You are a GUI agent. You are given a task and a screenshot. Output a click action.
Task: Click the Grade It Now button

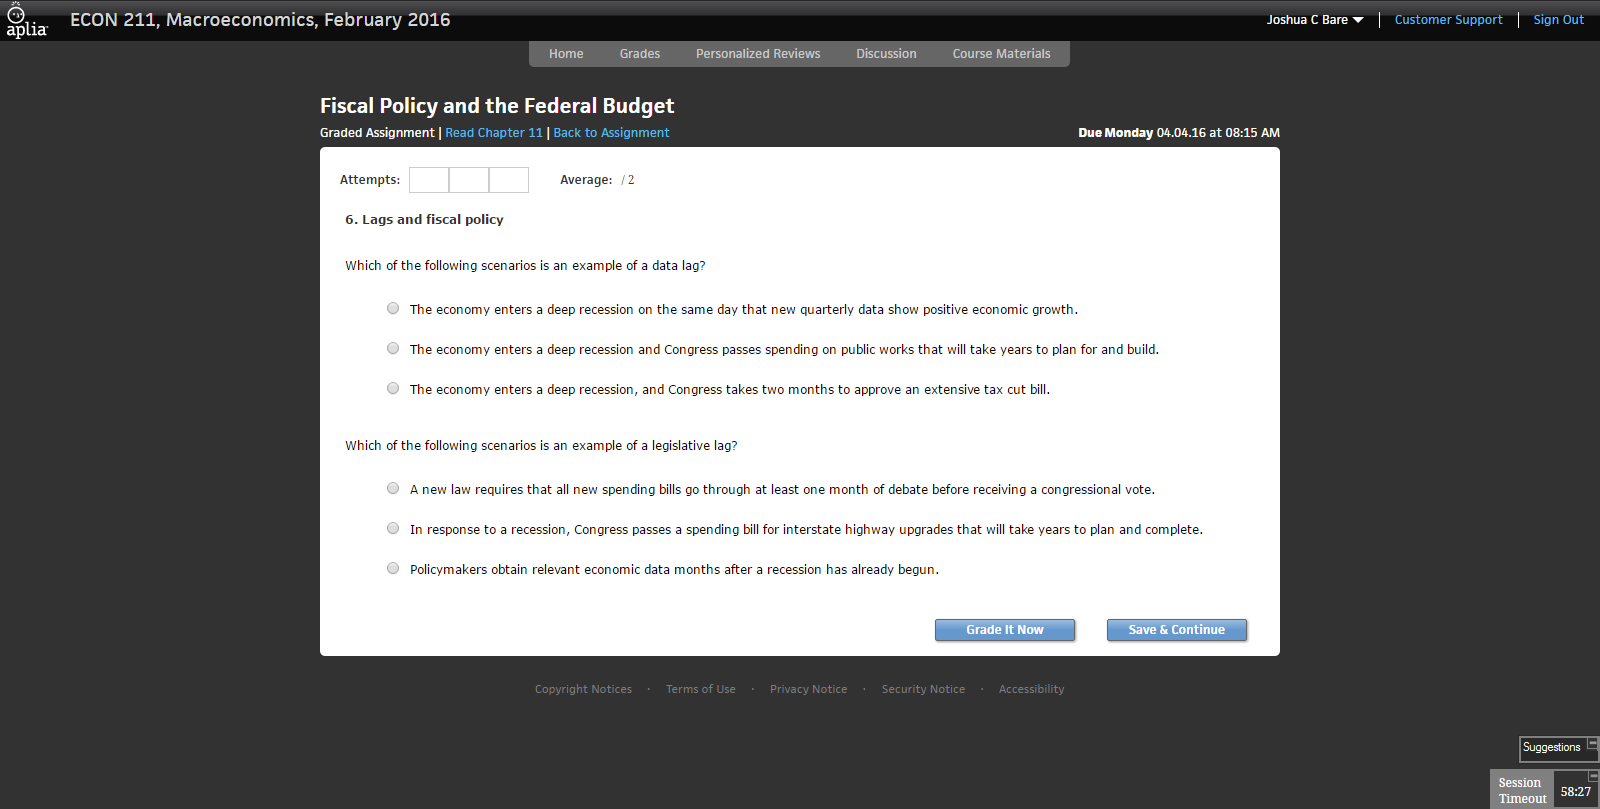[x=1005, y=630]
